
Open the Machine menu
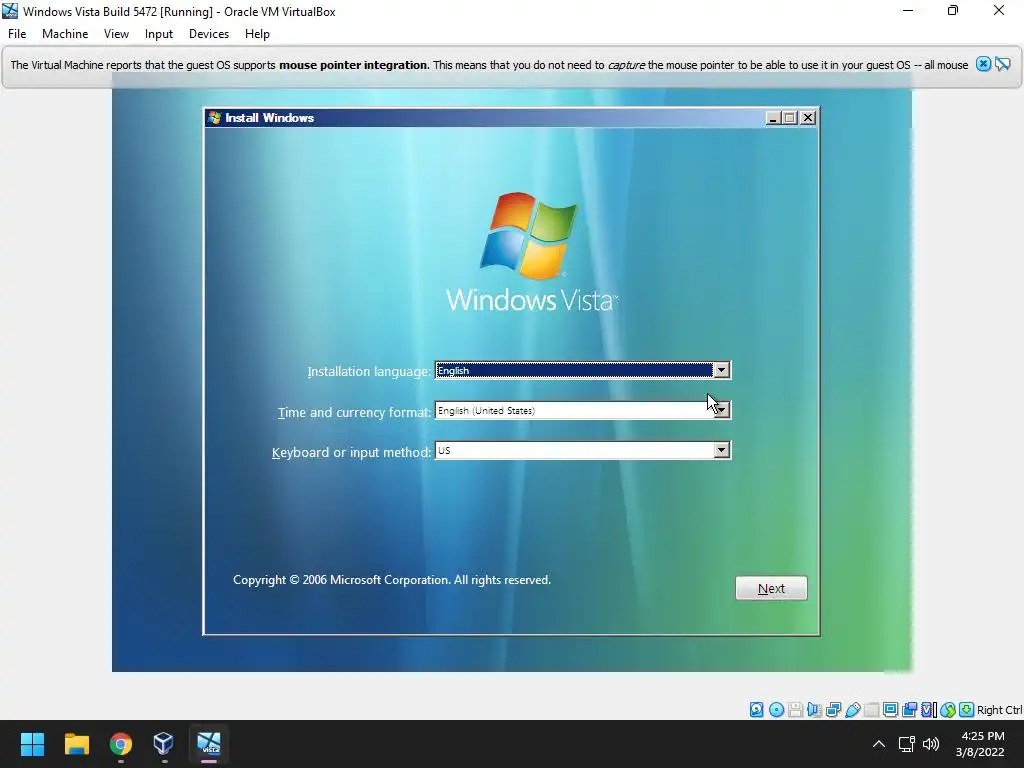(65, 34)
